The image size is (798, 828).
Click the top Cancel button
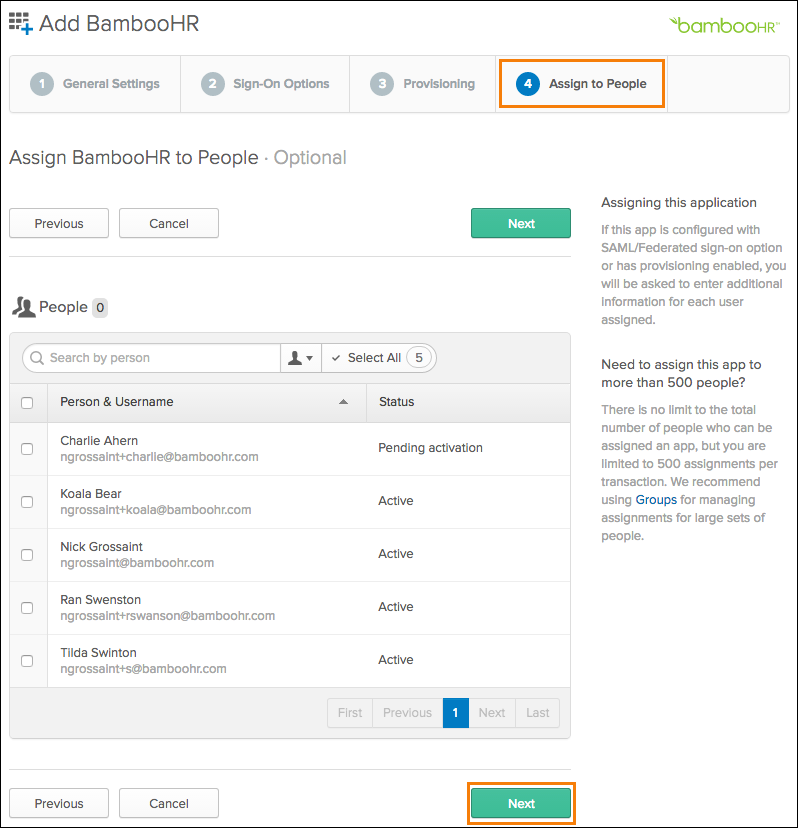coord(169,223)
